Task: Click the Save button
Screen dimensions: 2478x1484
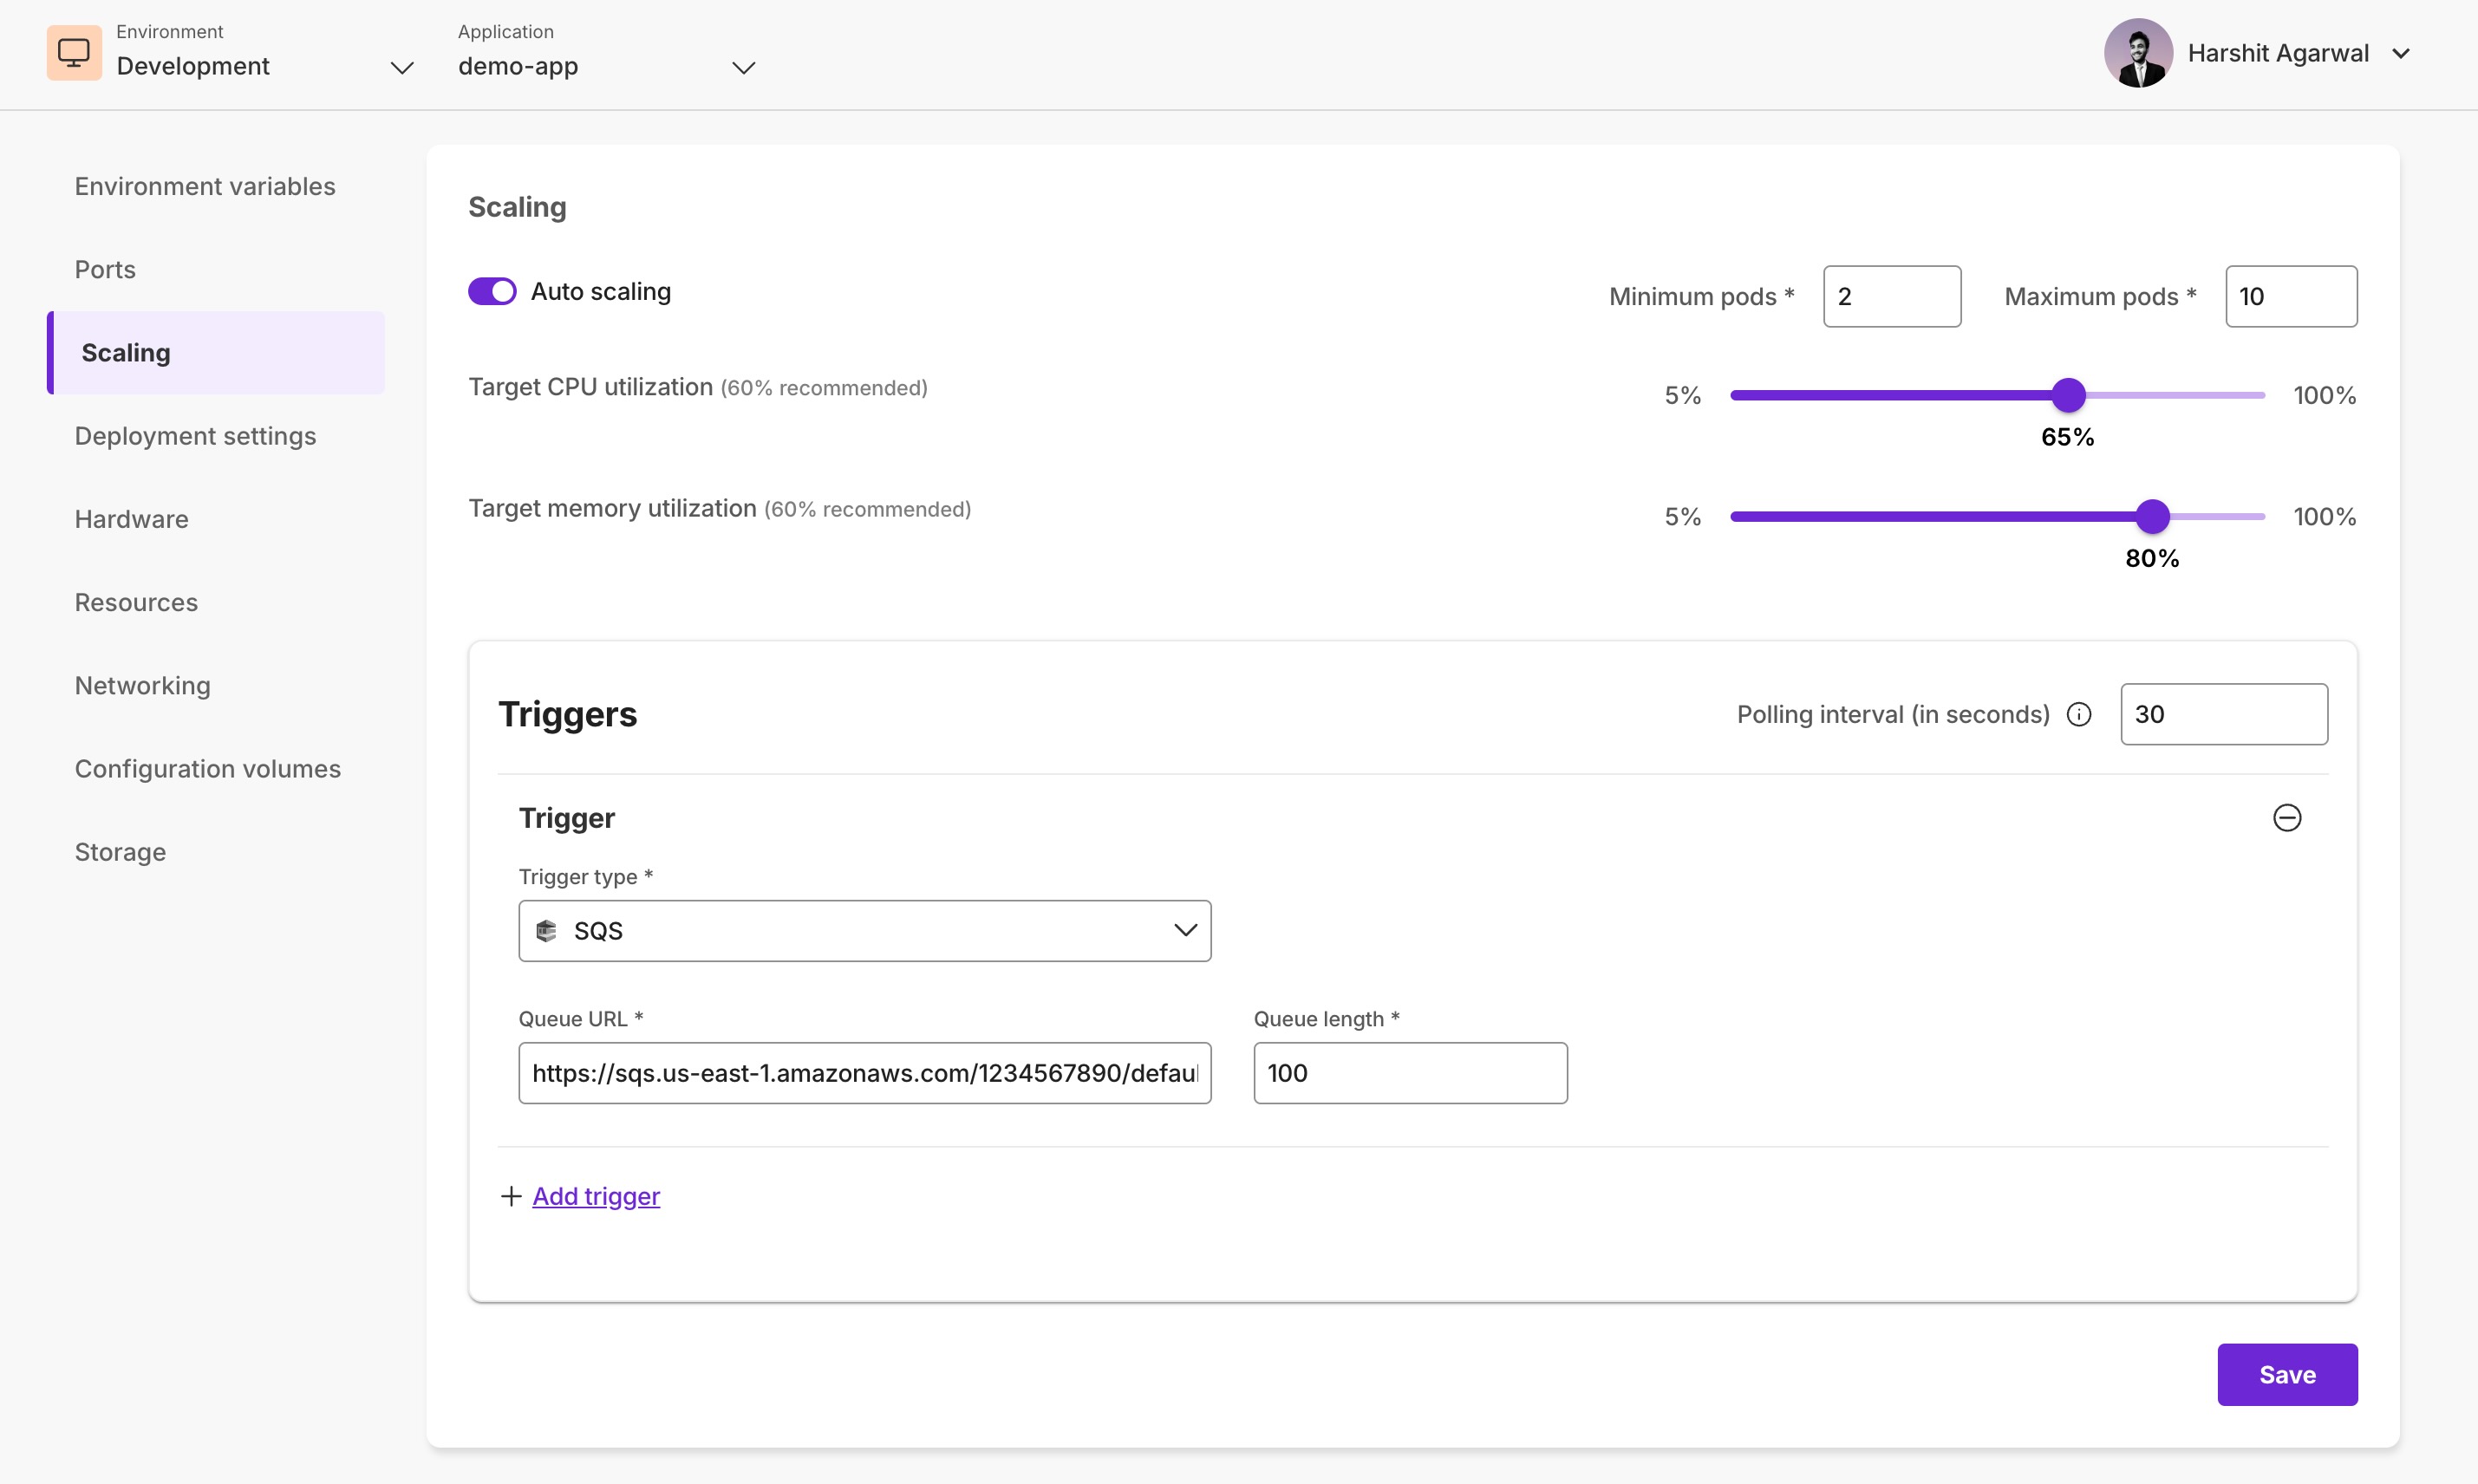Action: pyautogui.click(x=2286, y=1375)
